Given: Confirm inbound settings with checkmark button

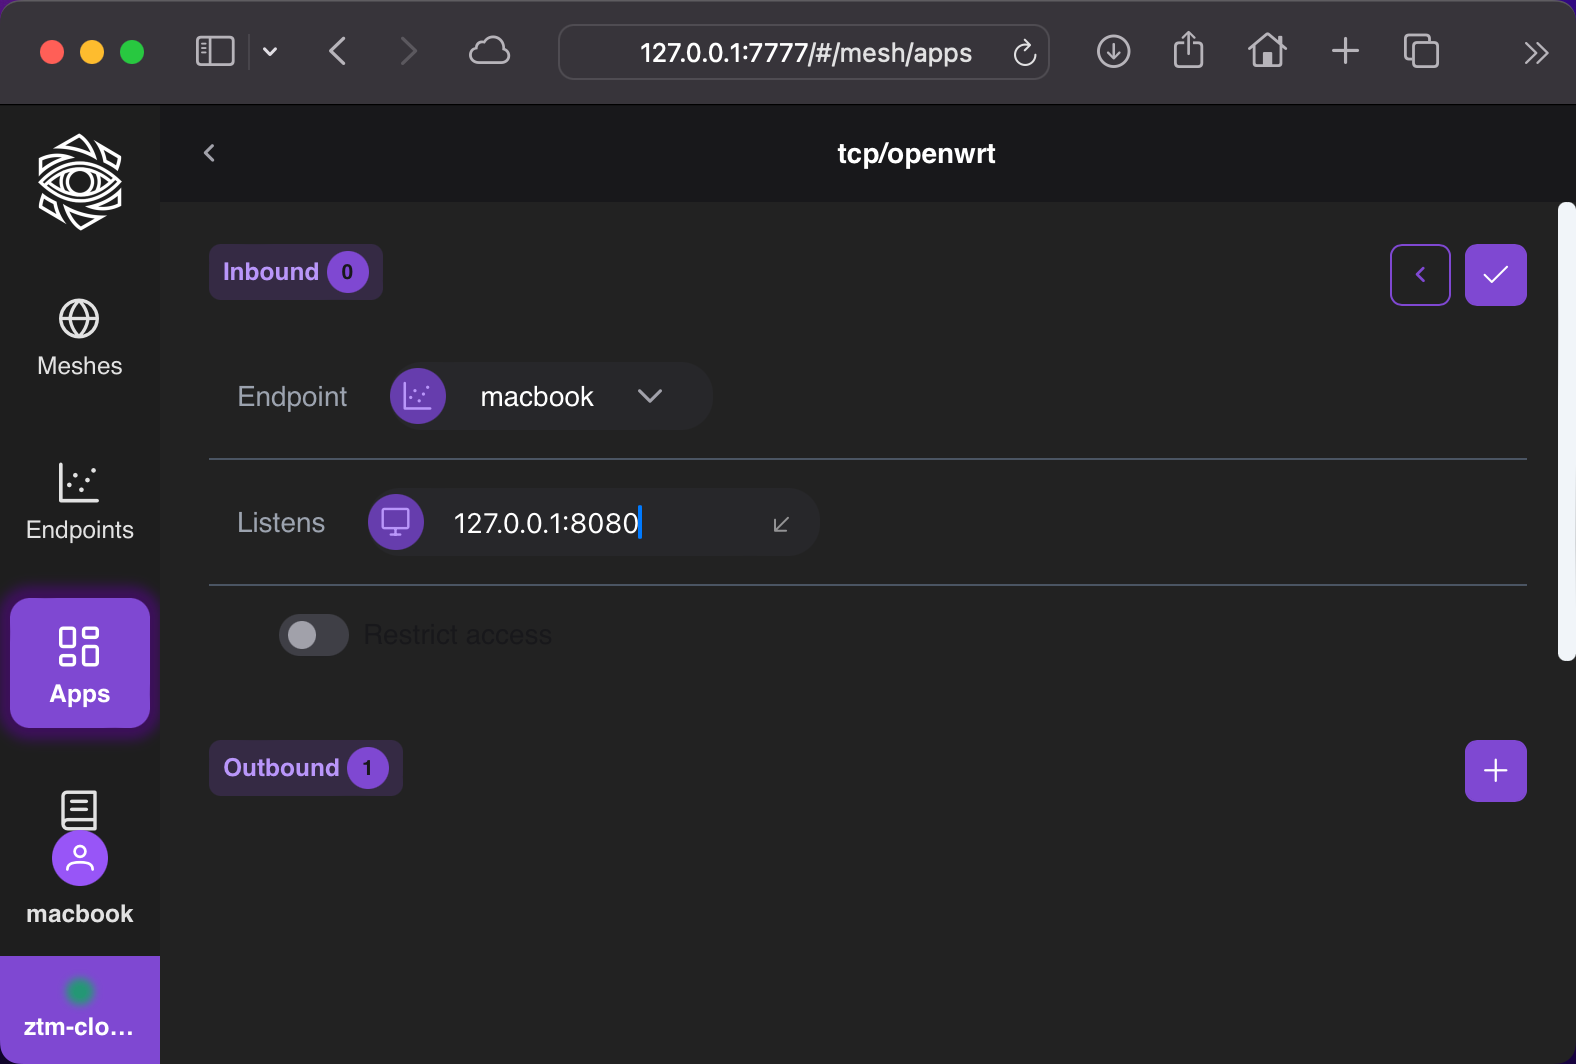Looking at the screenshot, I should tap(1495, 275).
